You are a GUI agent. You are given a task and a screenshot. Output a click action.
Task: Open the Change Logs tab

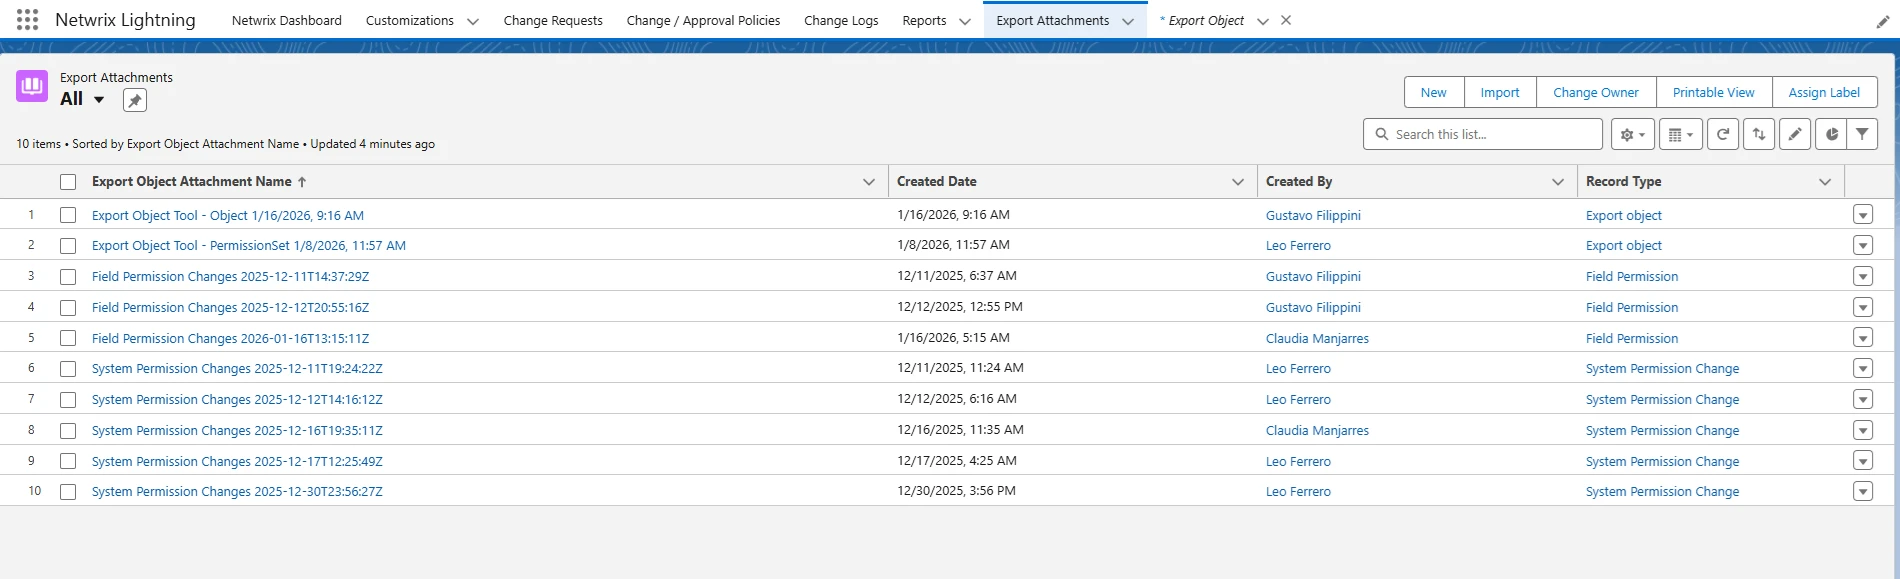[841, 20]
